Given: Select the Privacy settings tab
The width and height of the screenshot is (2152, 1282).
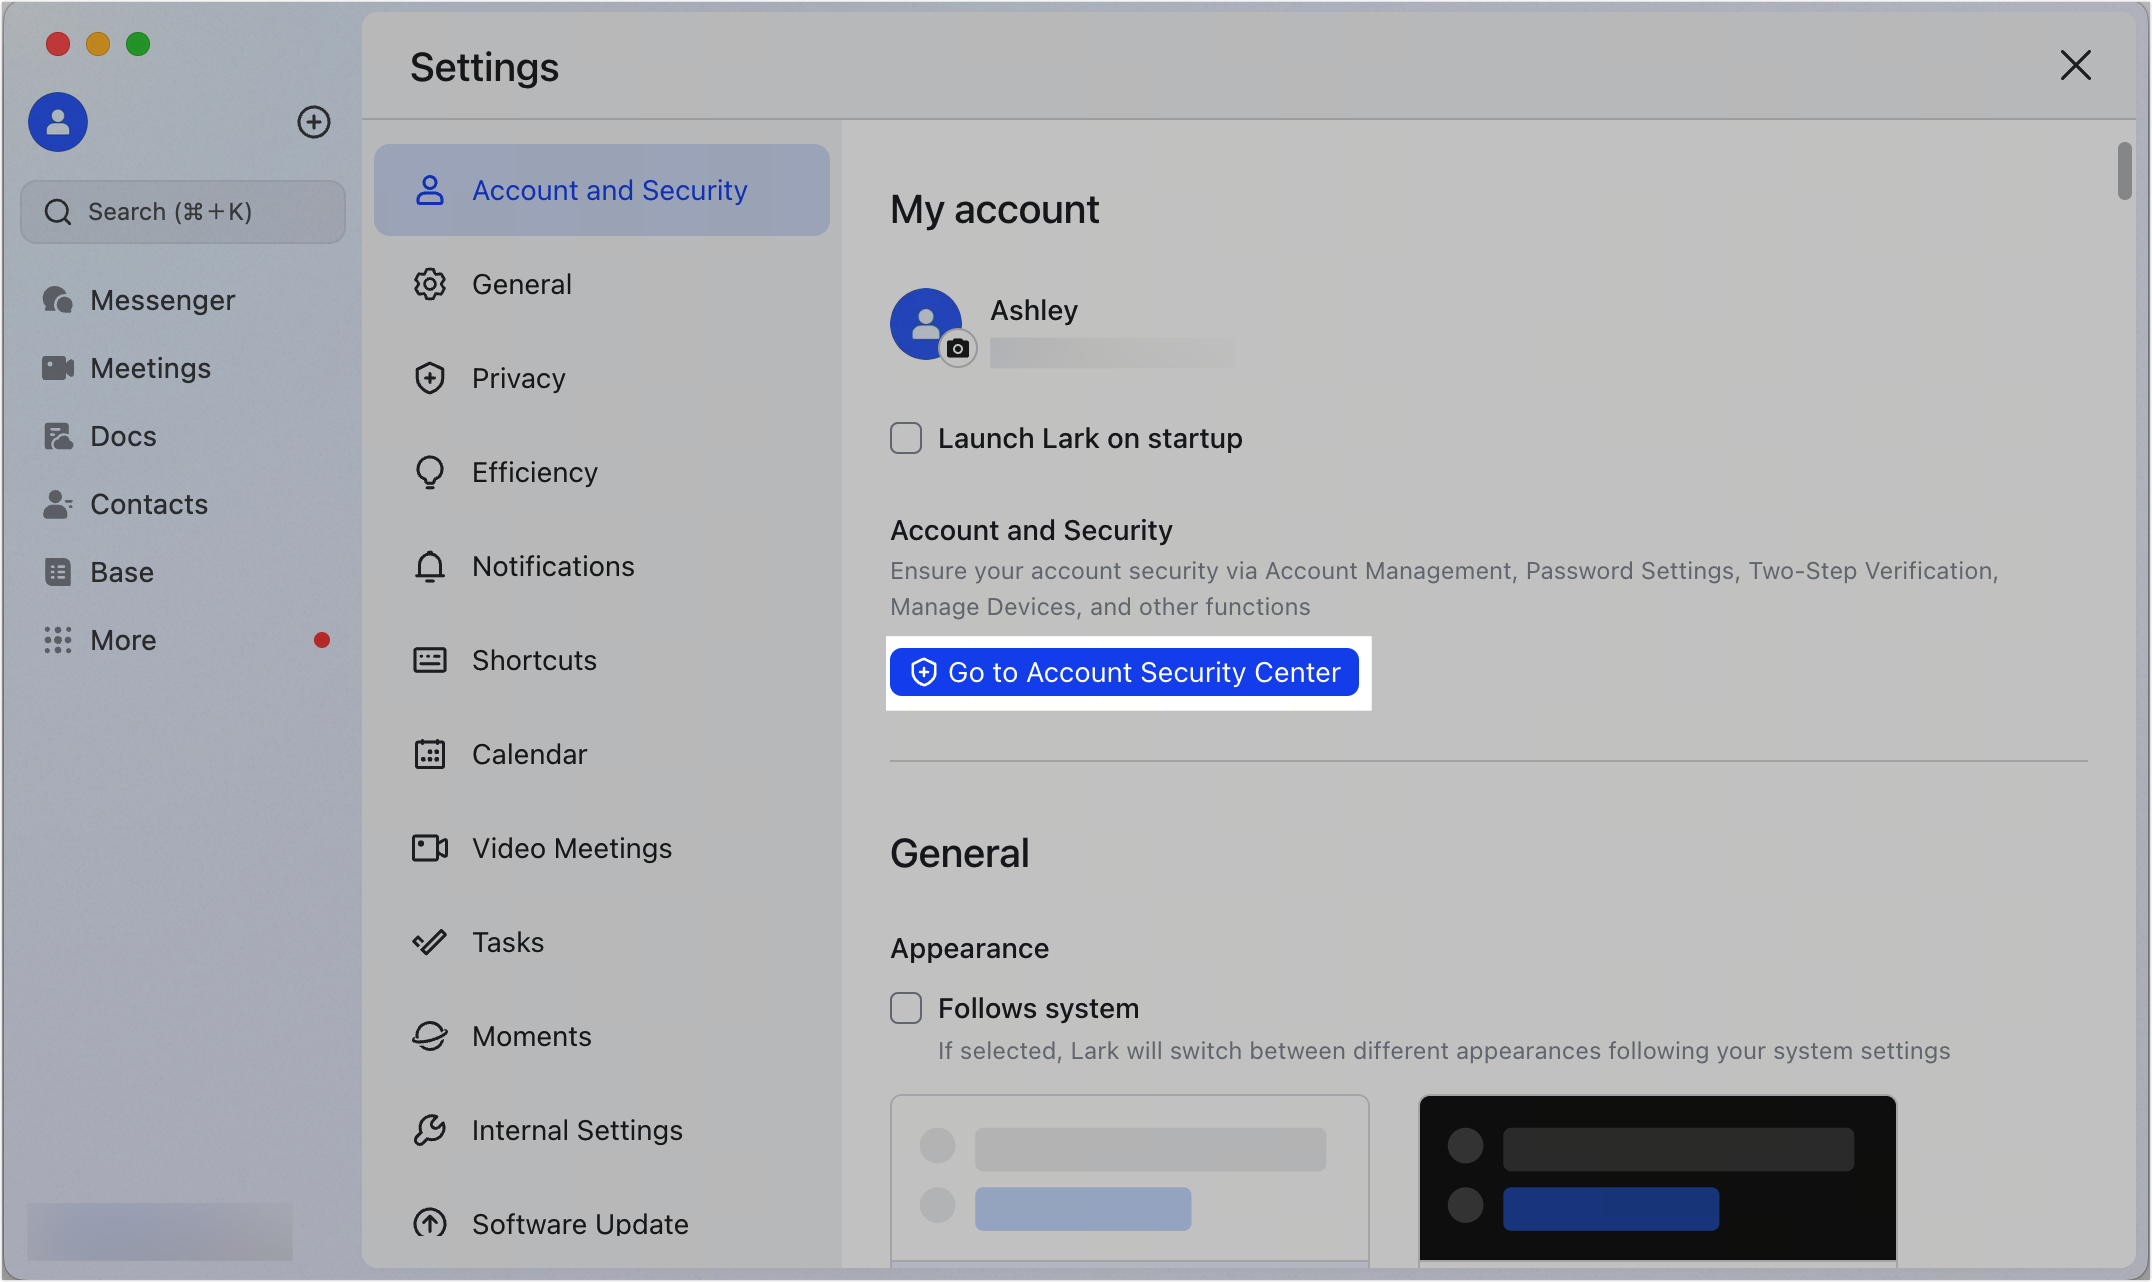Looking at the screenshot, I should (518, 378).
